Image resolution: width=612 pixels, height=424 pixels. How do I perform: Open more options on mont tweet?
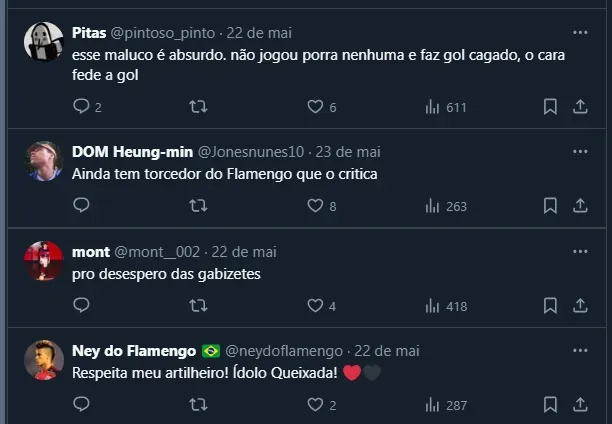tap(580, 252)
